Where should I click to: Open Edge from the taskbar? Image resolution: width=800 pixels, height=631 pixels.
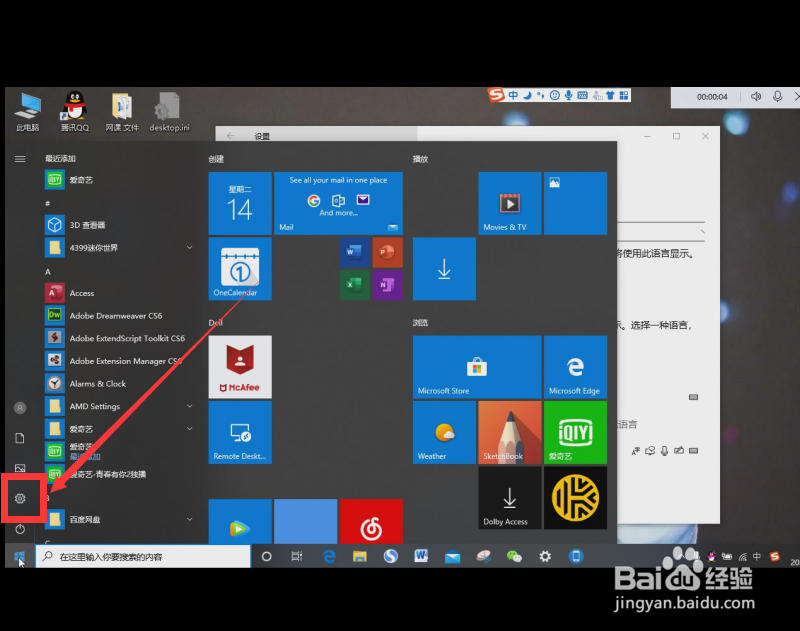[329, 557]
